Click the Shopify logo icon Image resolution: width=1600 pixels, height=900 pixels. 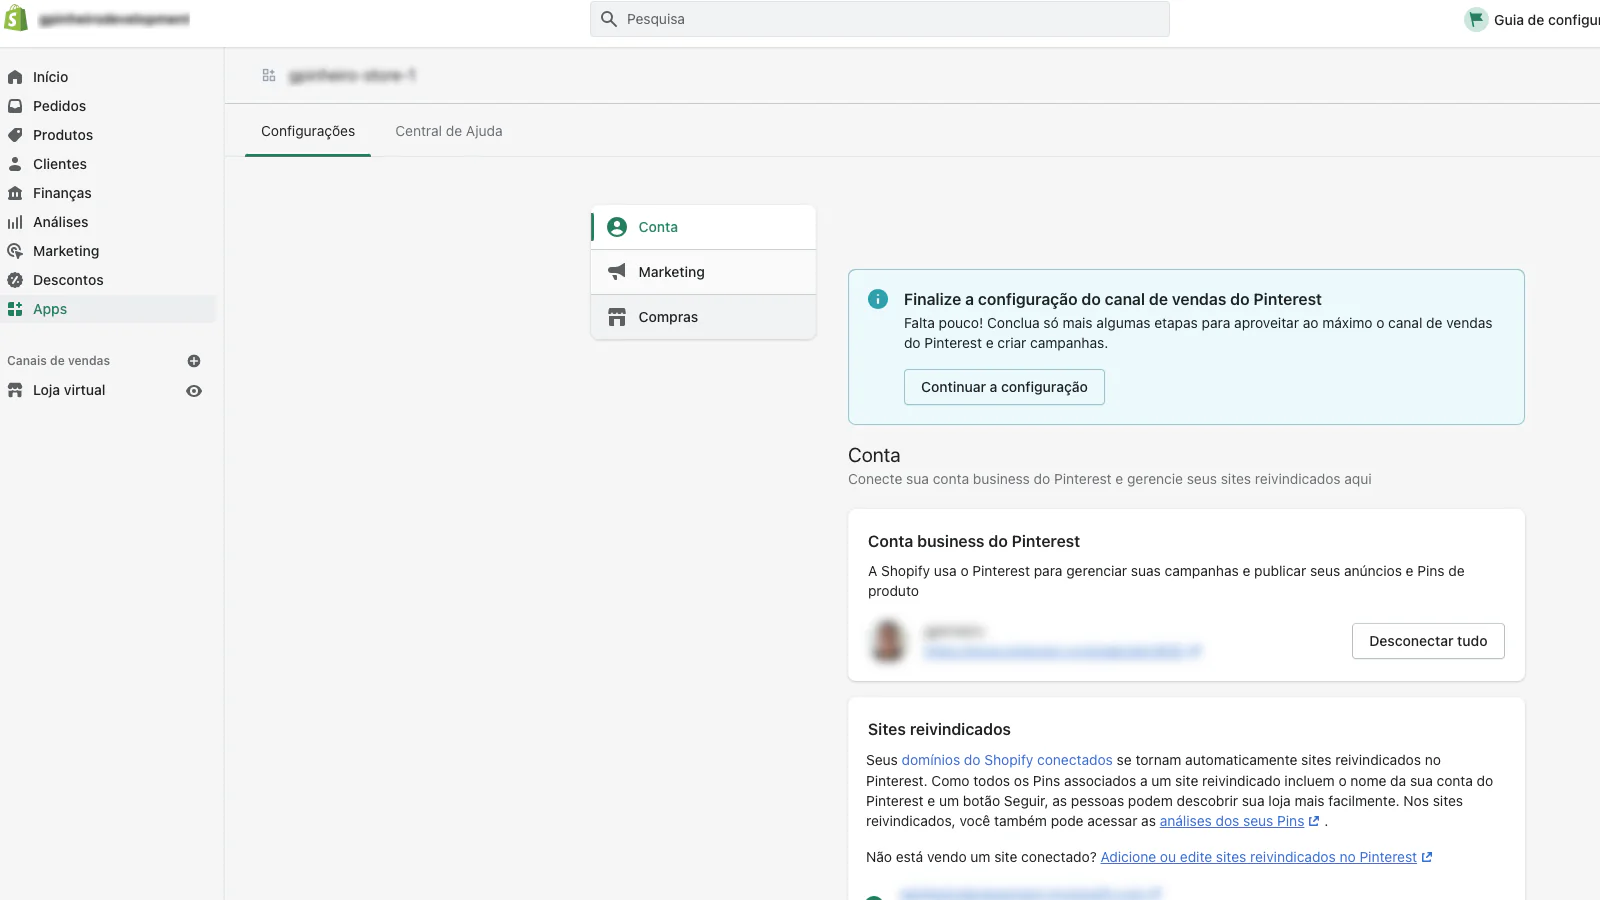coord(16,18)
